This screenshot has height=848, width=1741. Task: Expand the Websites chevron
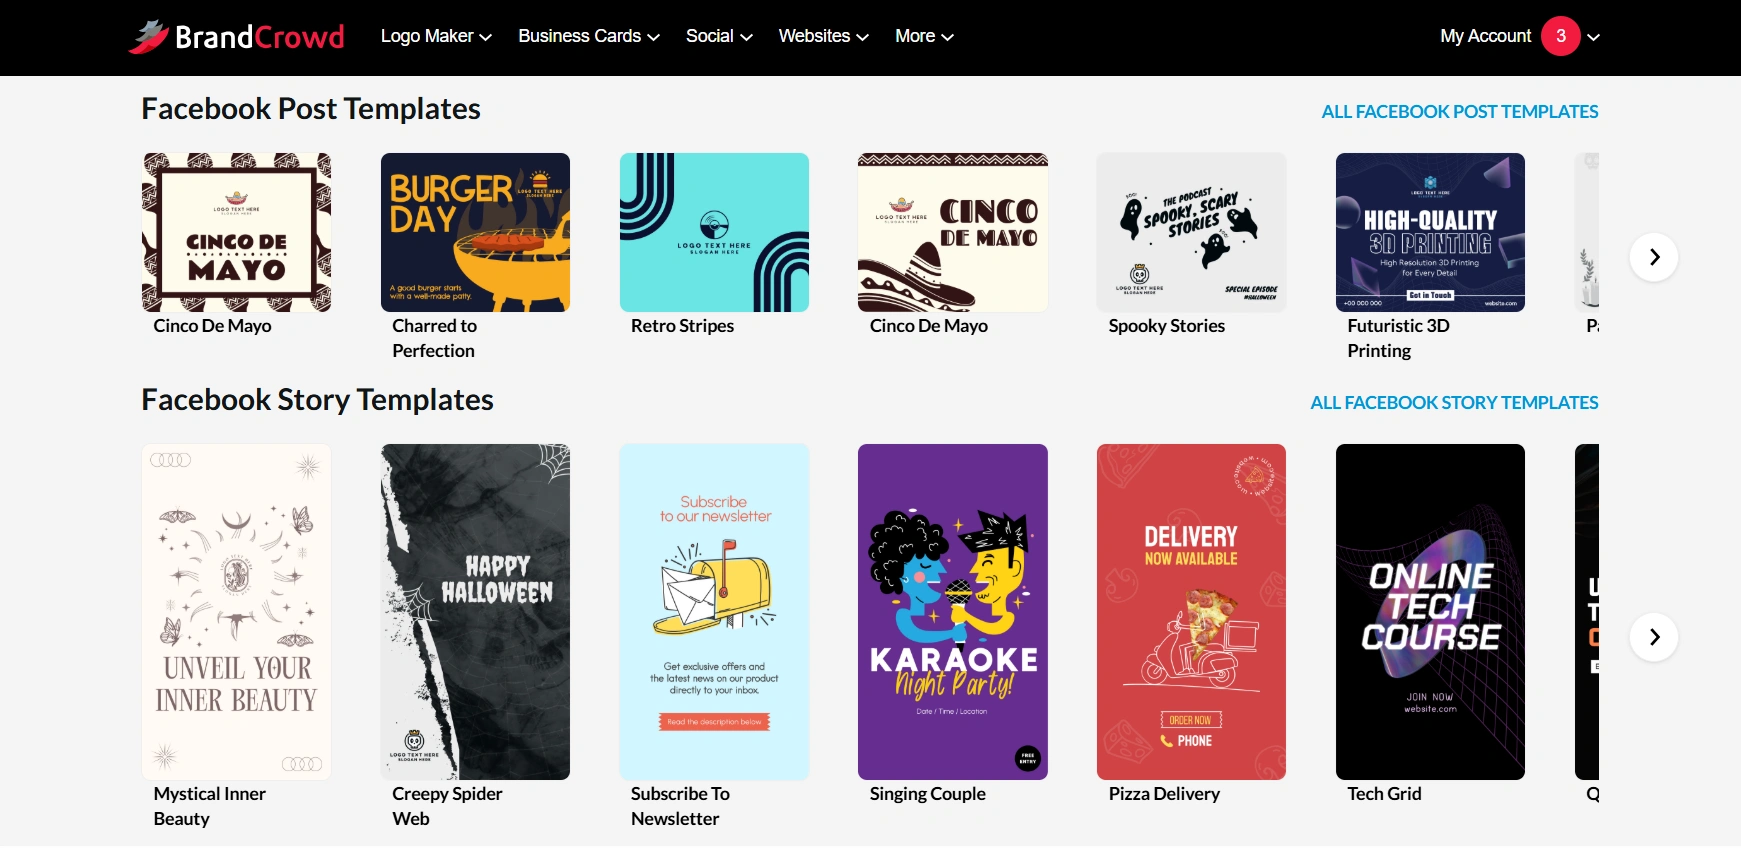pos(862,38)
